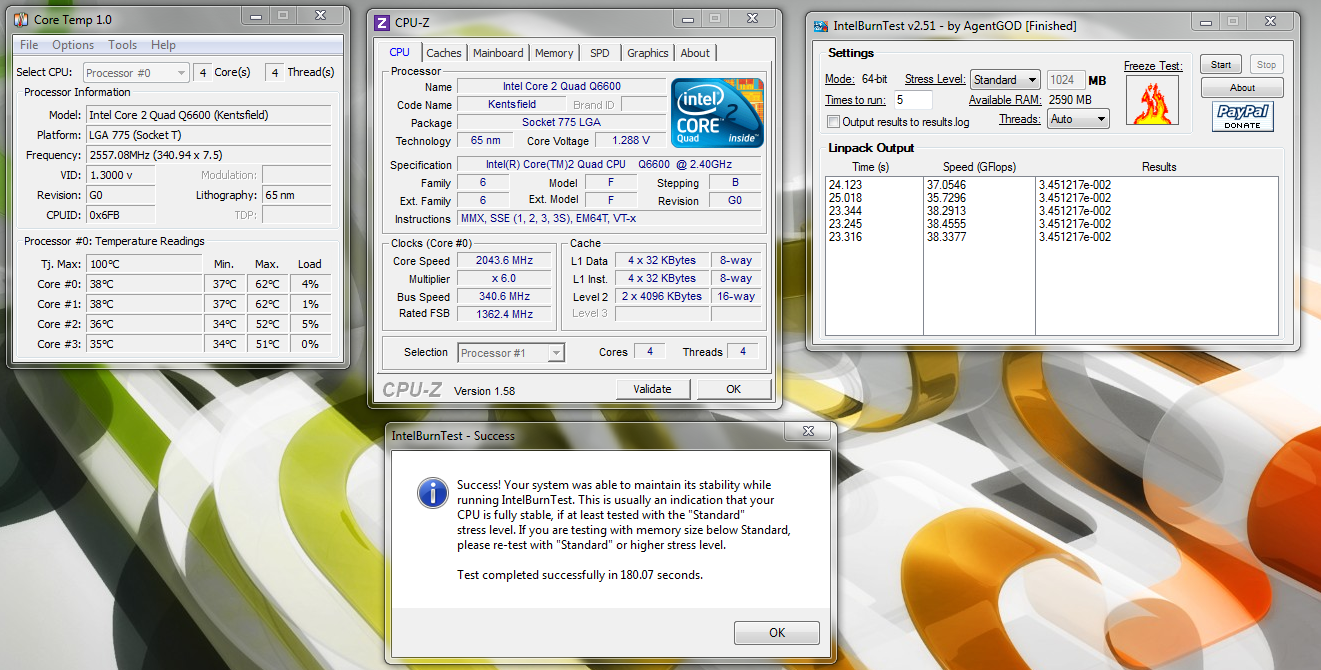
Task: Click the Linpack speed value 38.4555
Action: click(947, 224)
